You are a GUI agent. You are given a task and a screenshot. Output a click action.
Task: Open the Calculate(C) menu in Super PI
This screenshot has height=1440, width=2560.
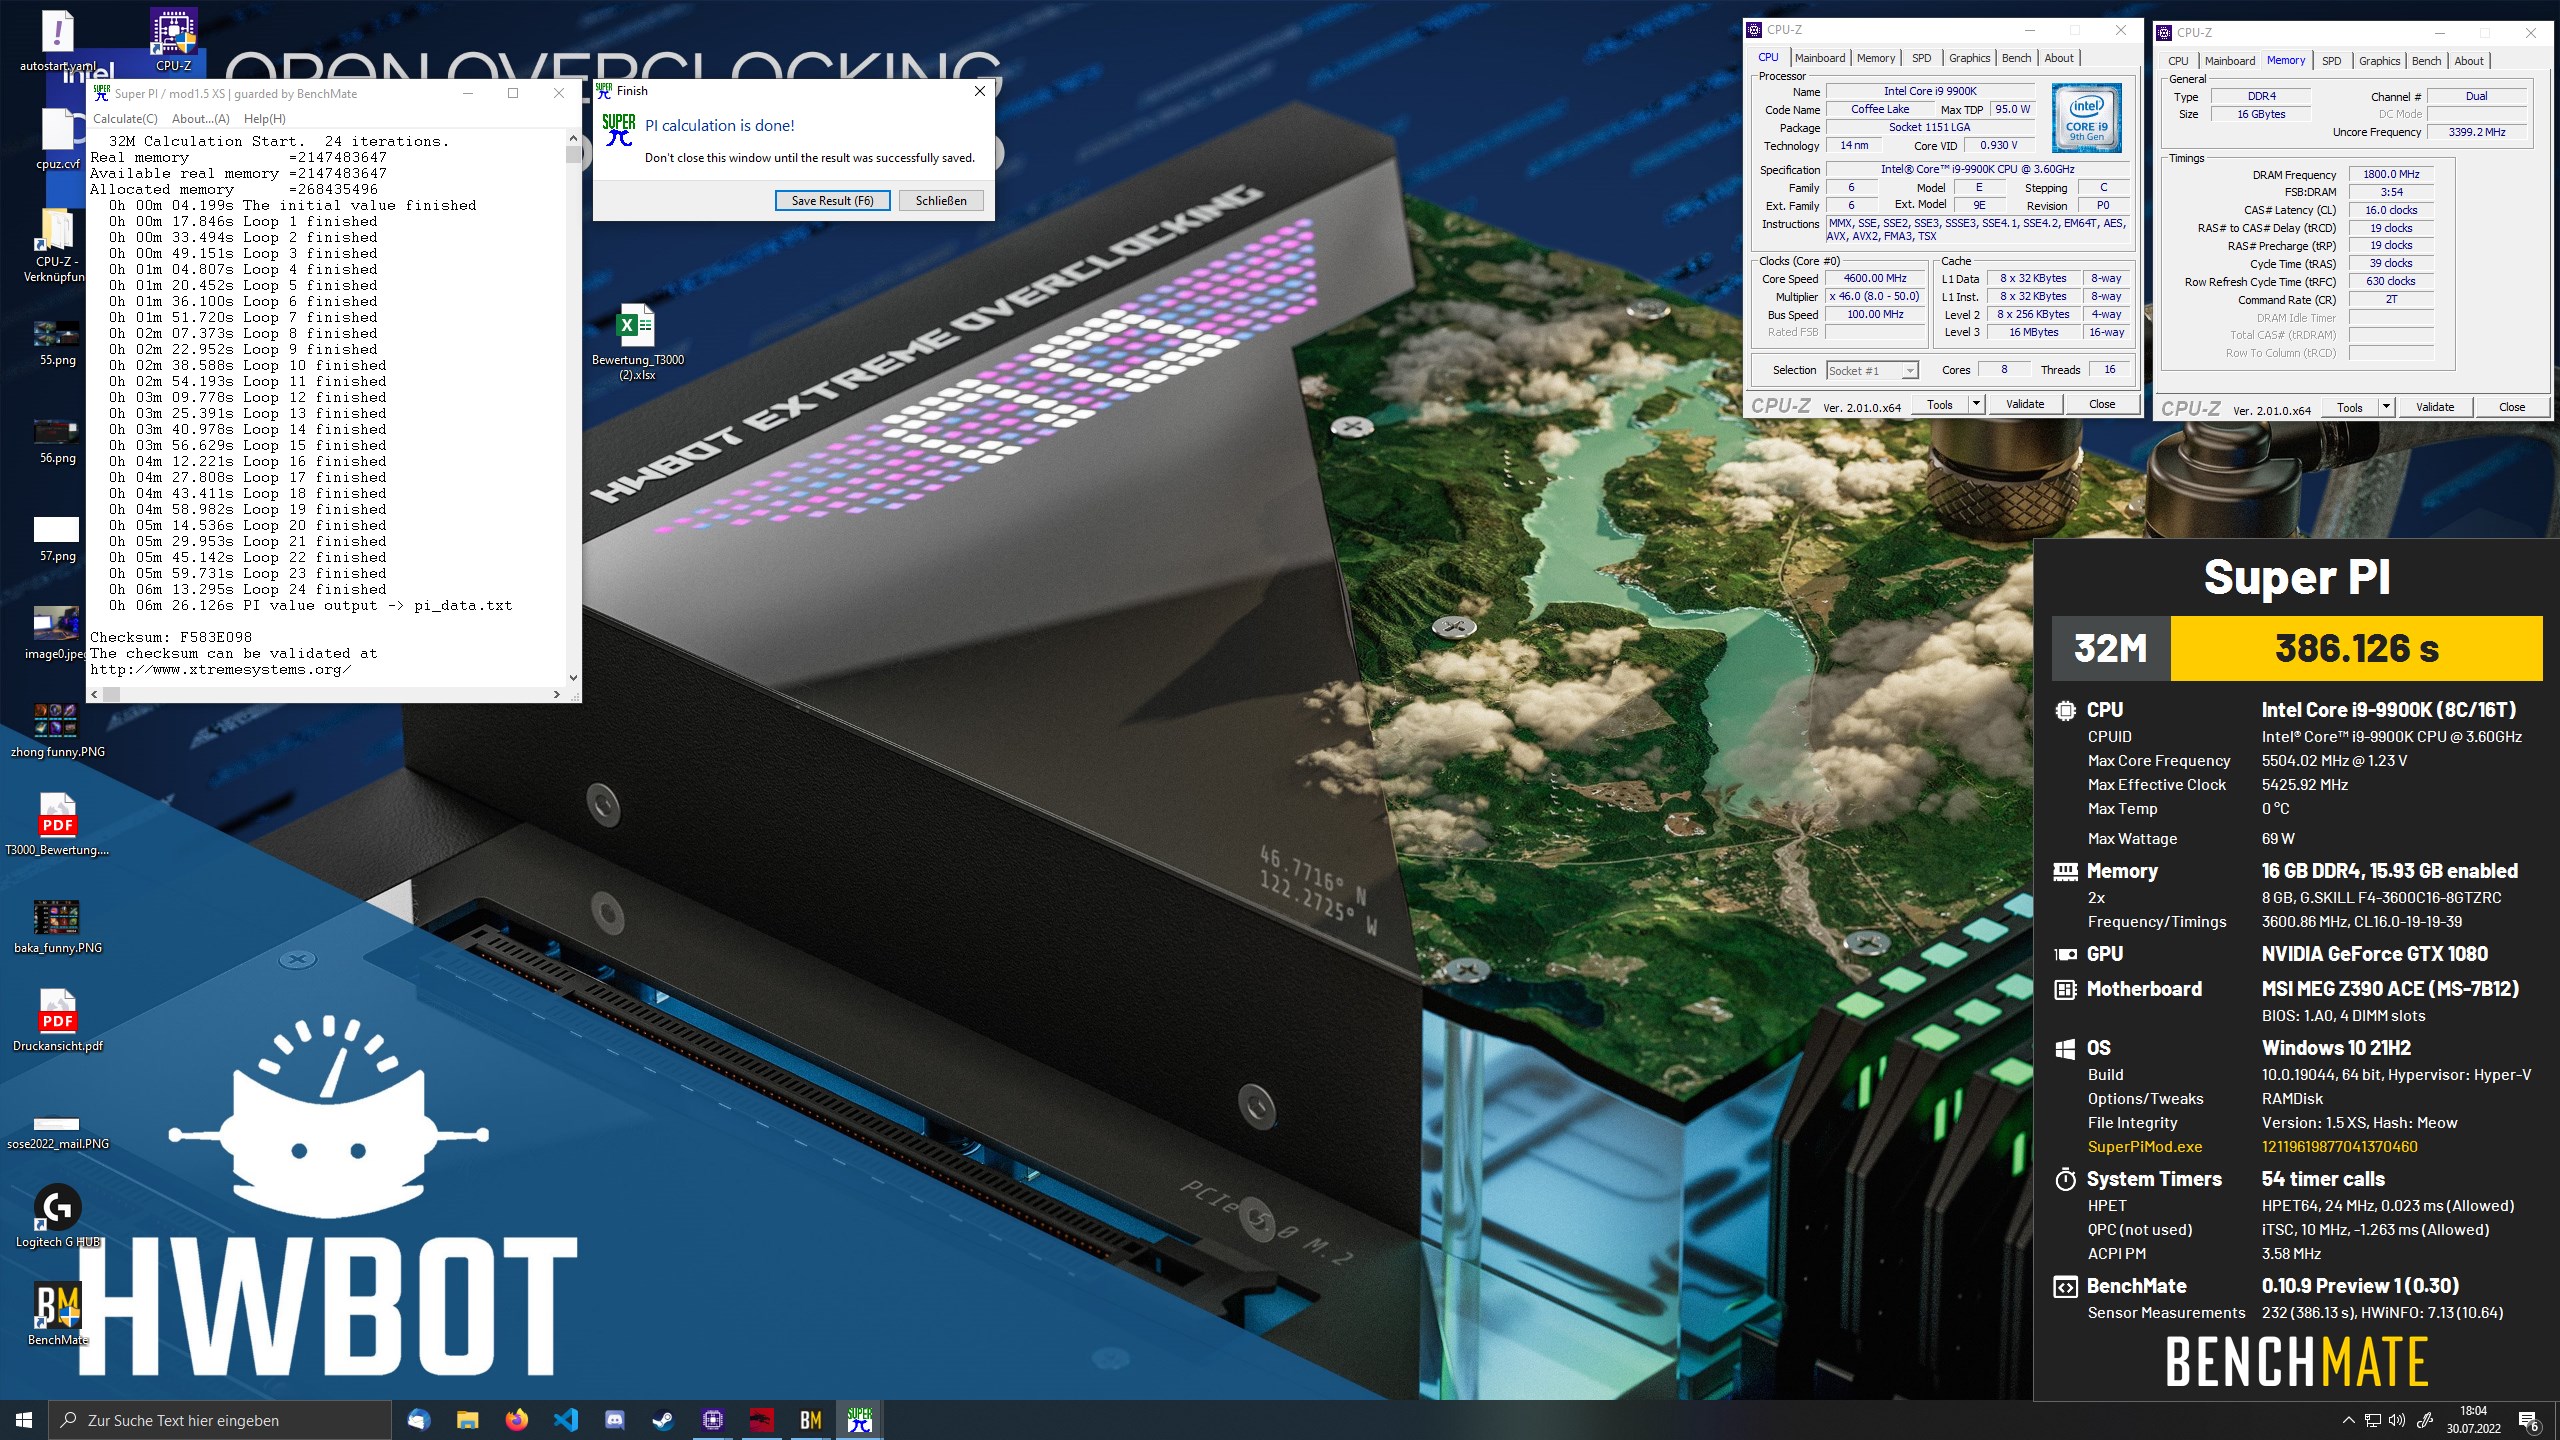pos(125,118)
